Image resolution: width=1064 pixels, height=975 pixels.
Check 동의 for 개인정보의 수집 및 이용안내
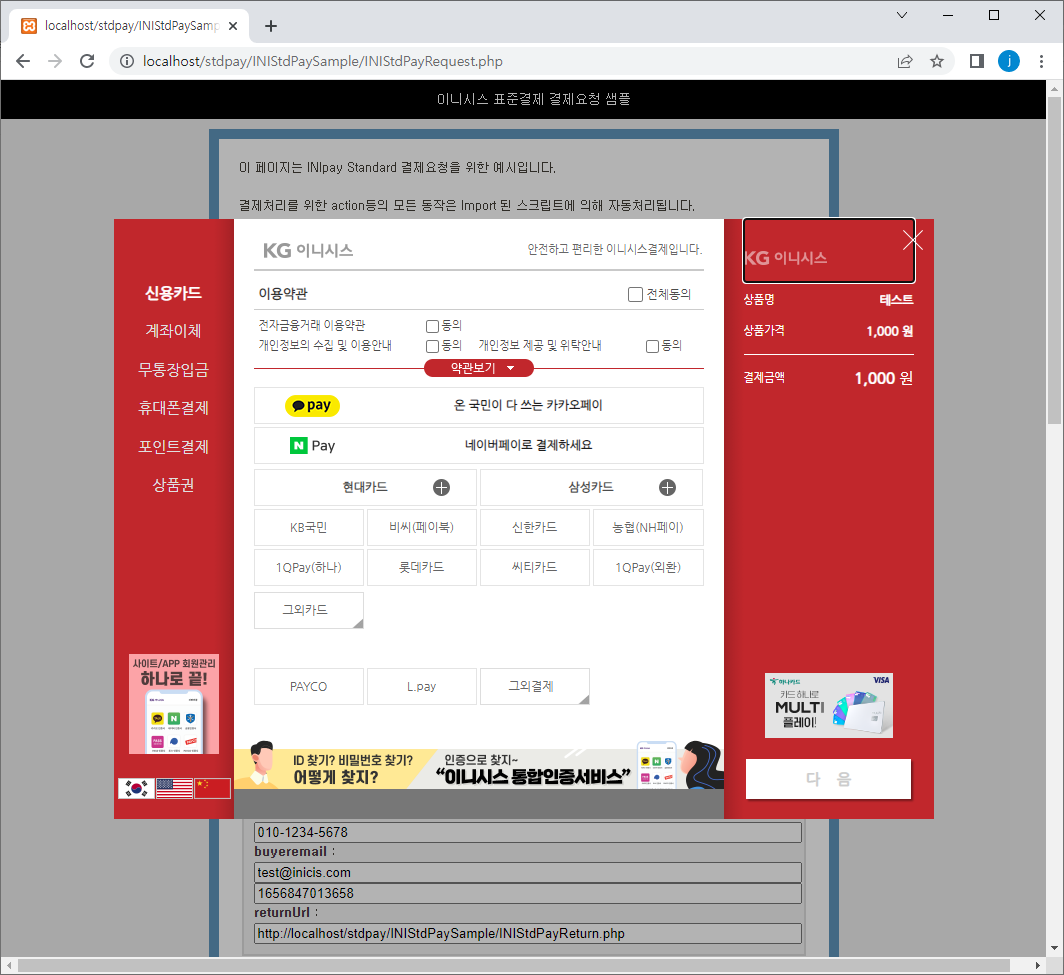[x=432, y=346]
